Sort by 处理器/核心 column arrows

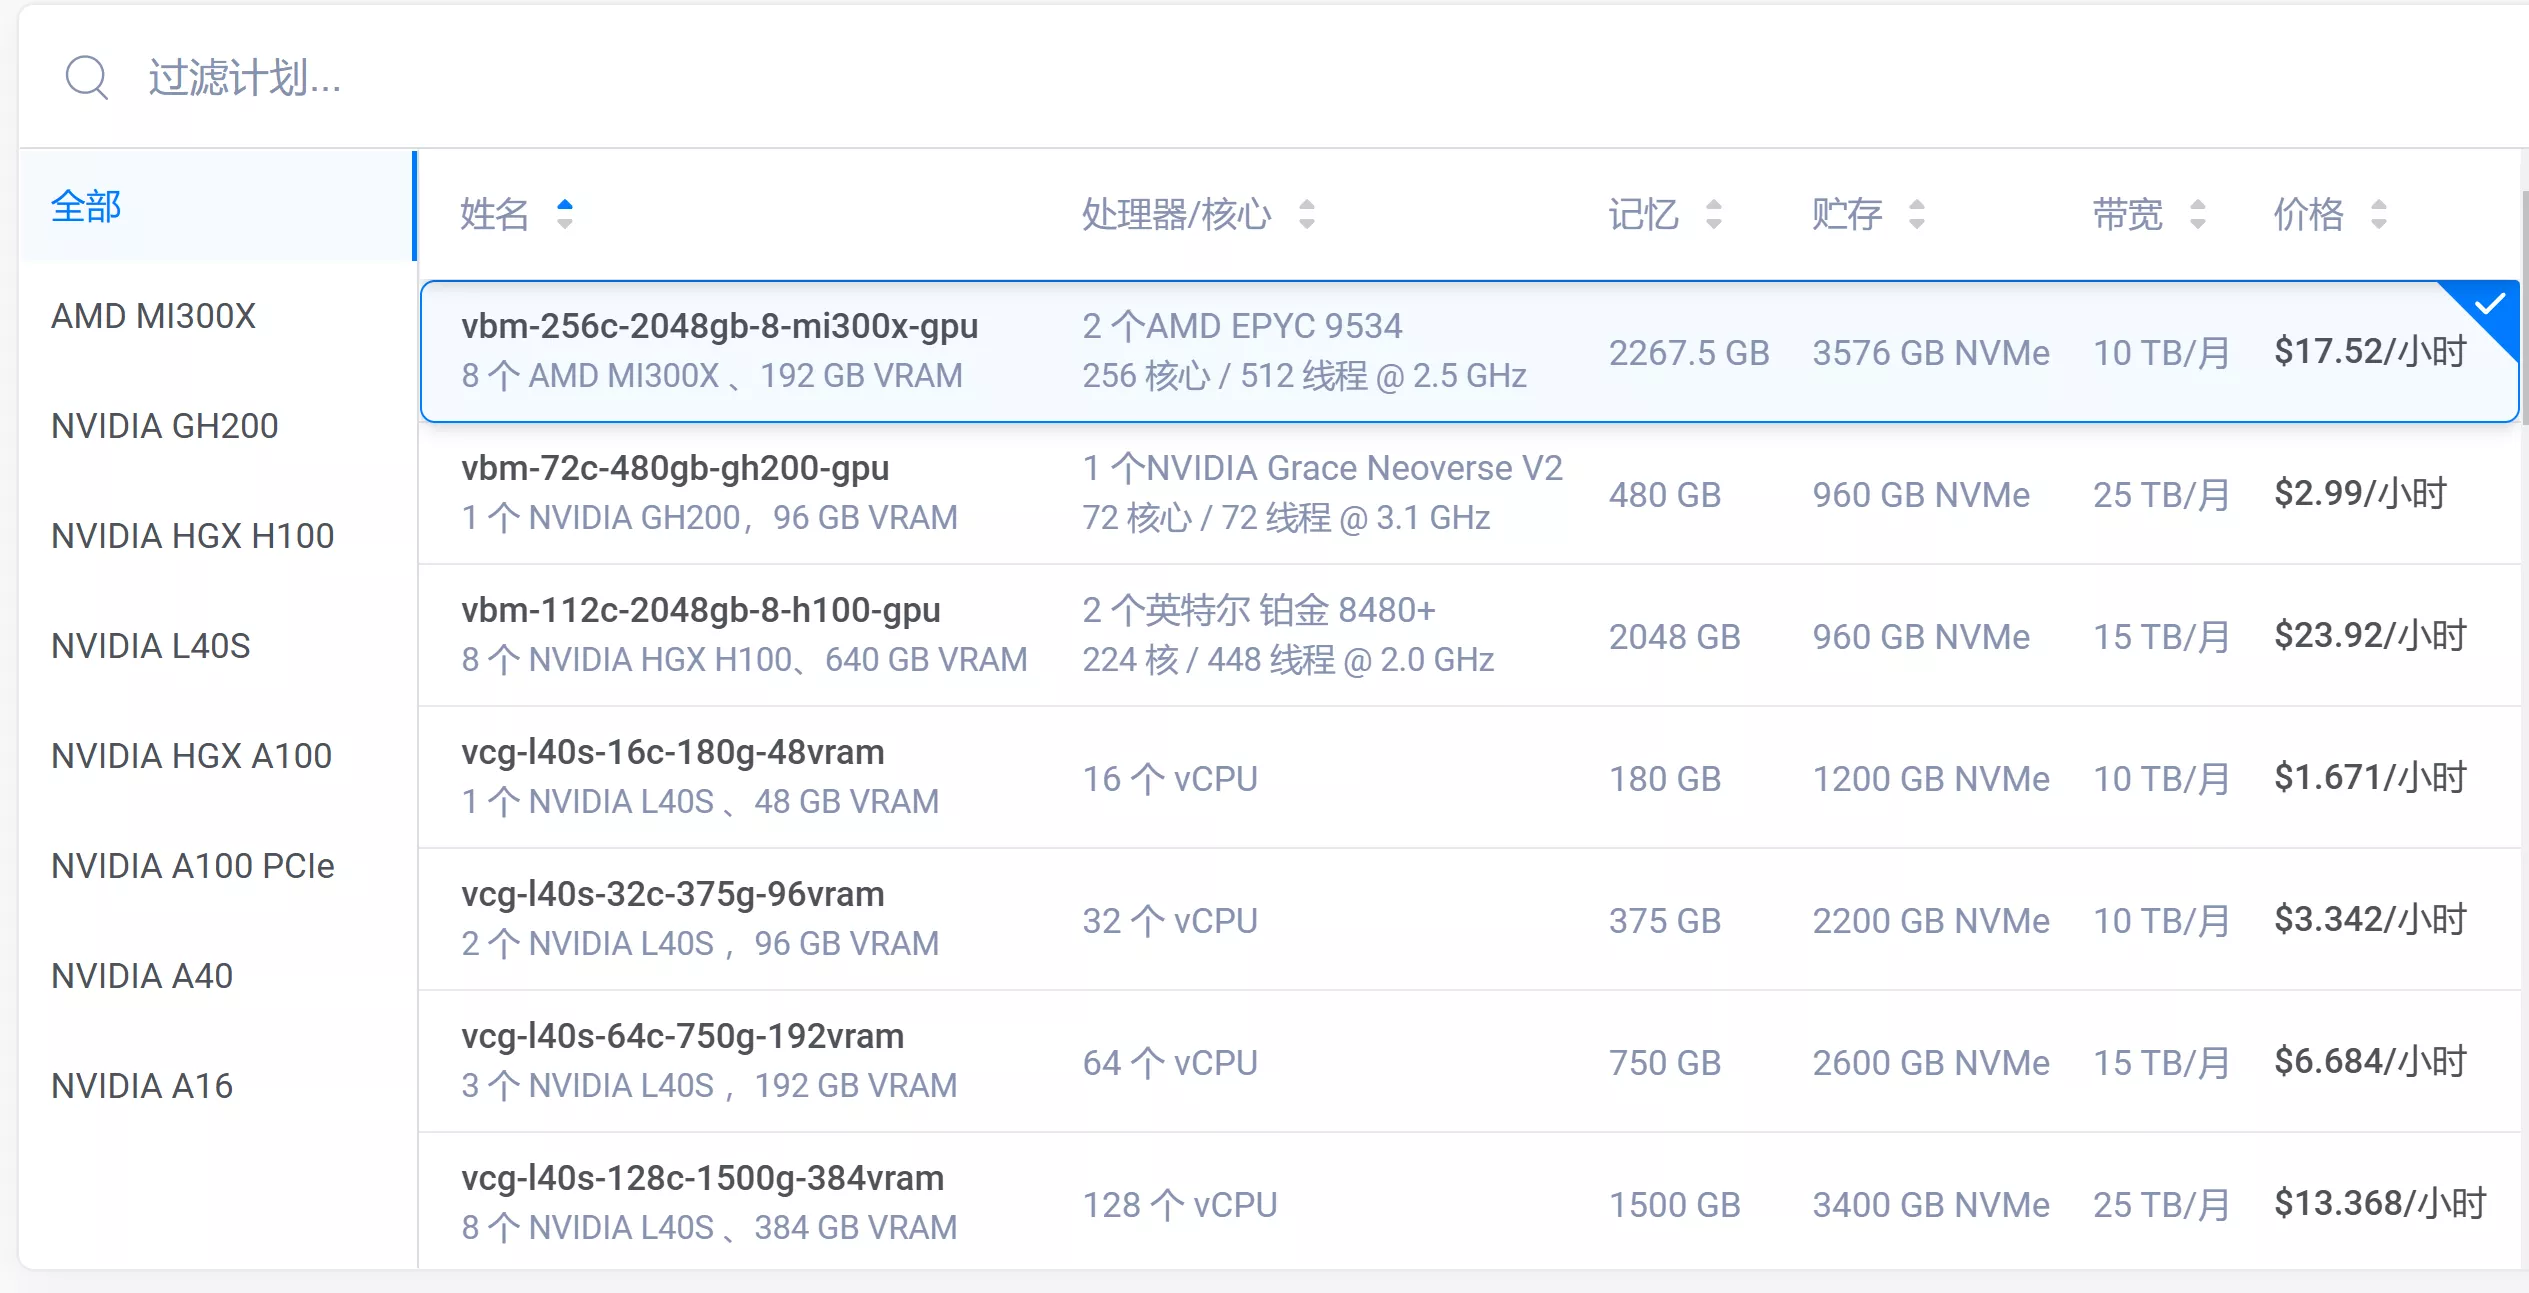click(1306, 214)
